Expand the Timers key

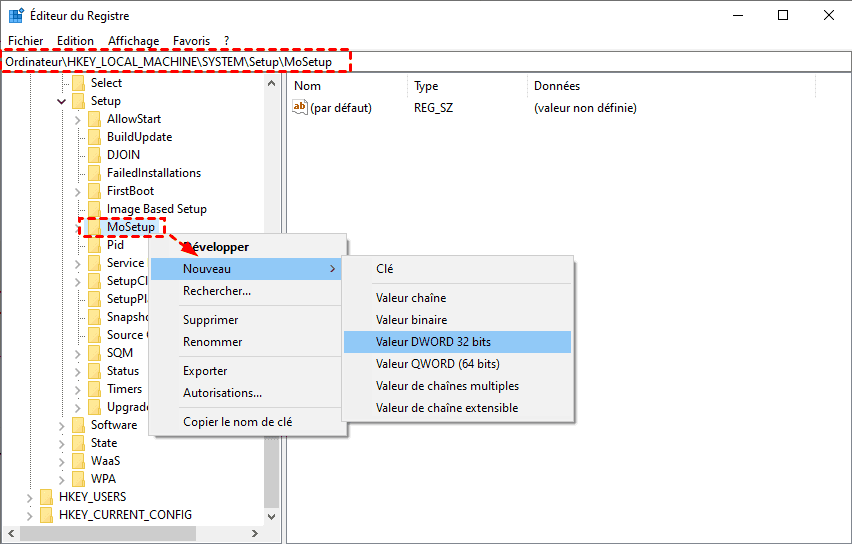point(78,390)
